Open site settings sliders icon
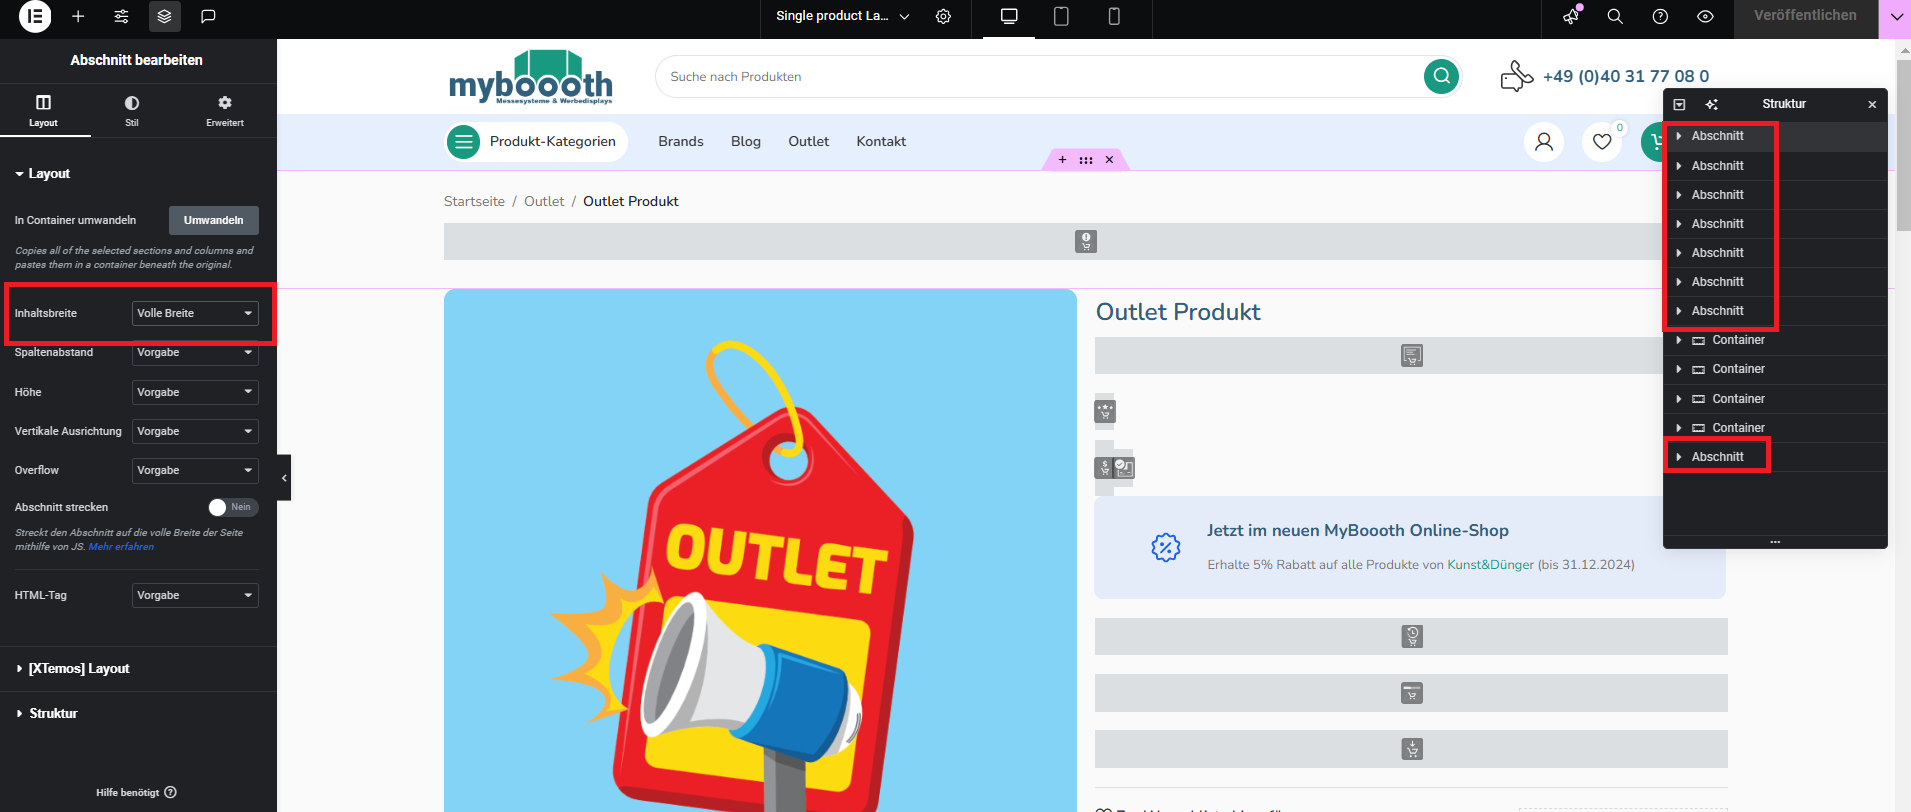 click(121, 16)
